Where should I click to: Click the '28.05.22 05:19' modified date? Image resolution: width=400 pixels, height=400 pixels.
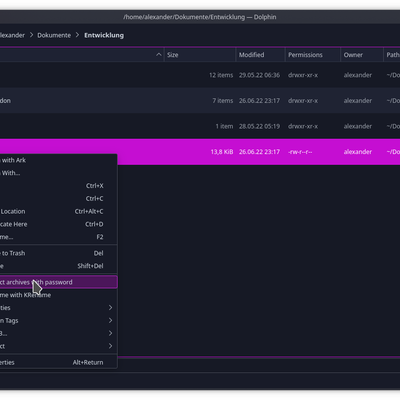pyautogui.click(x=259, y=126)
